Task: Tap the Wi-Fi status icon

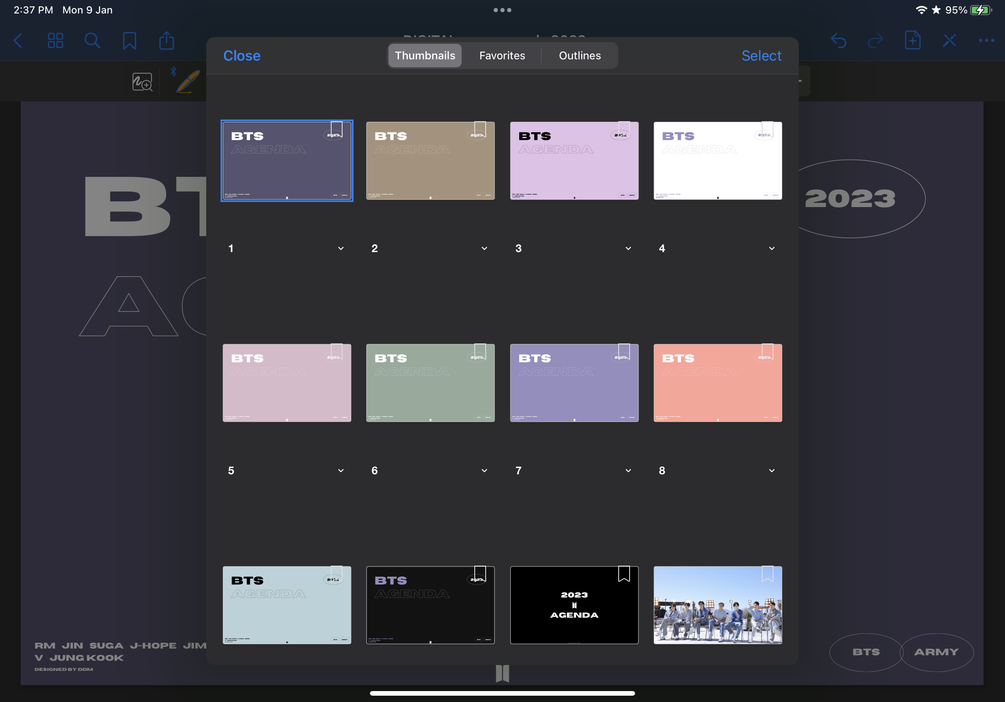Action: 921,10
